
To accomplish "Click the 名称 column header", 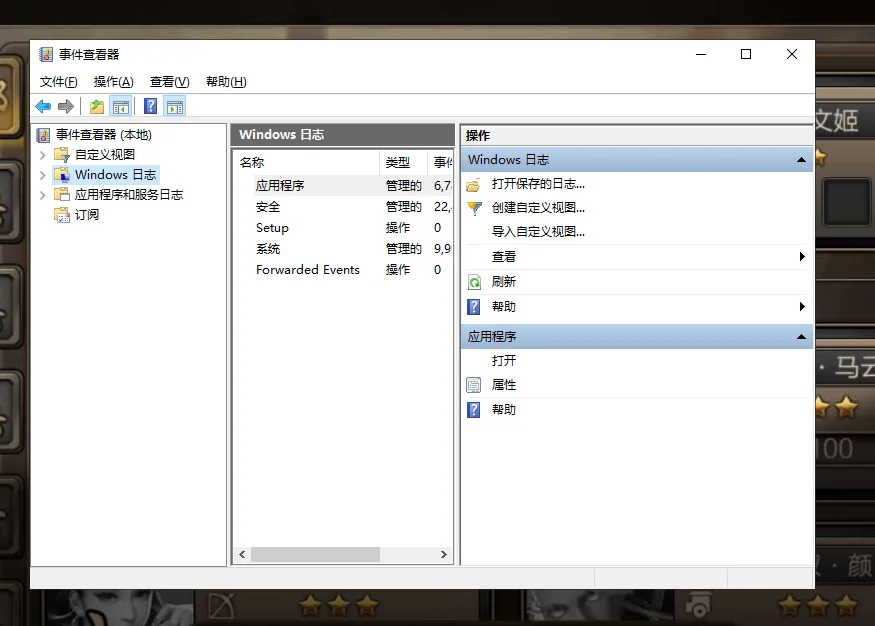I will [306, 163].
